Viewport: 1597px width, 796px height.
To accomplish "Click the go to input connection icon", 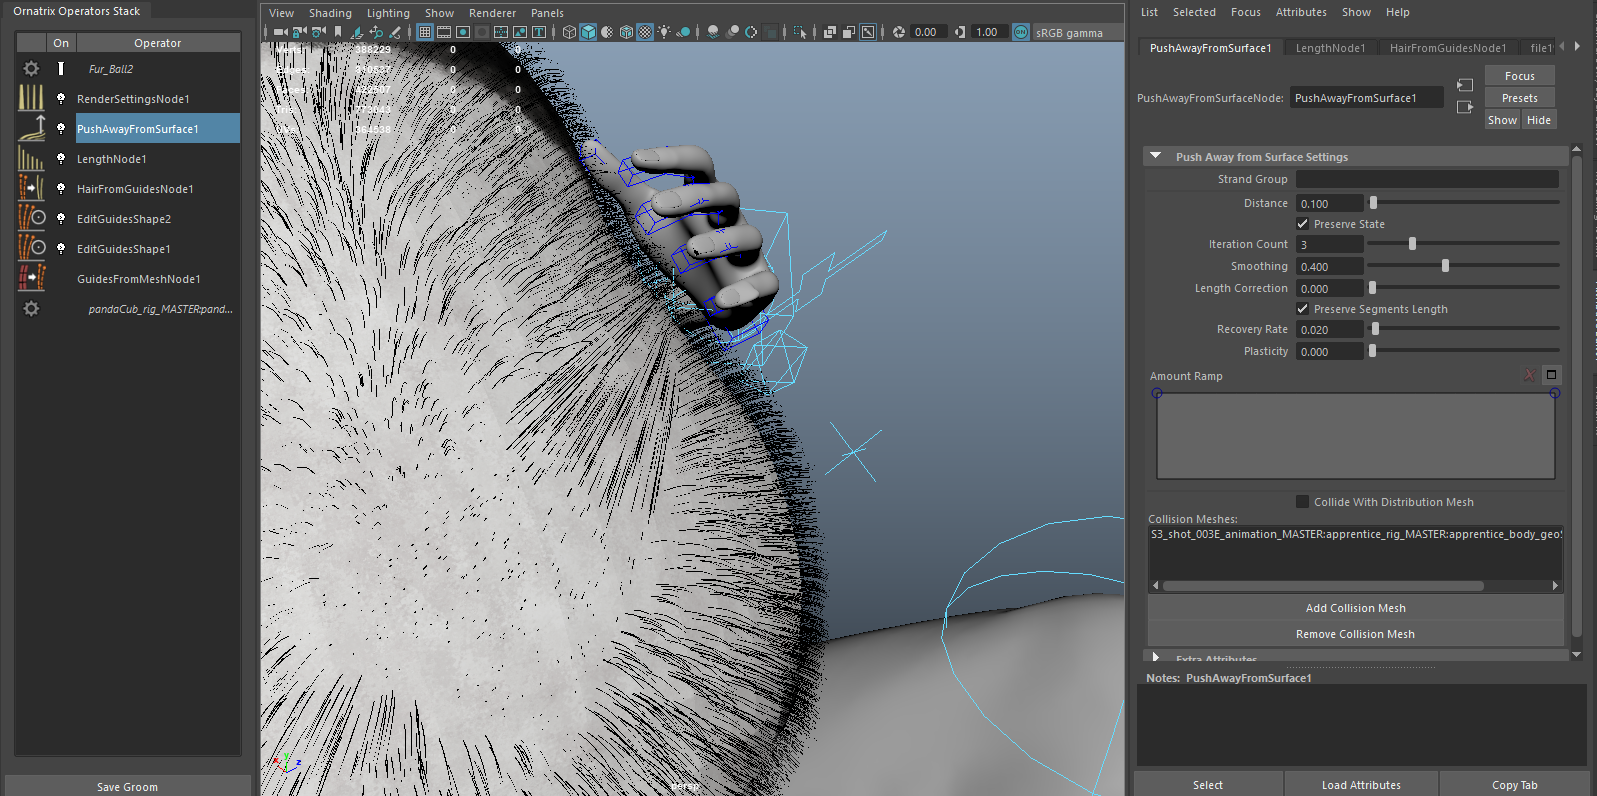I will (1464, 86).
